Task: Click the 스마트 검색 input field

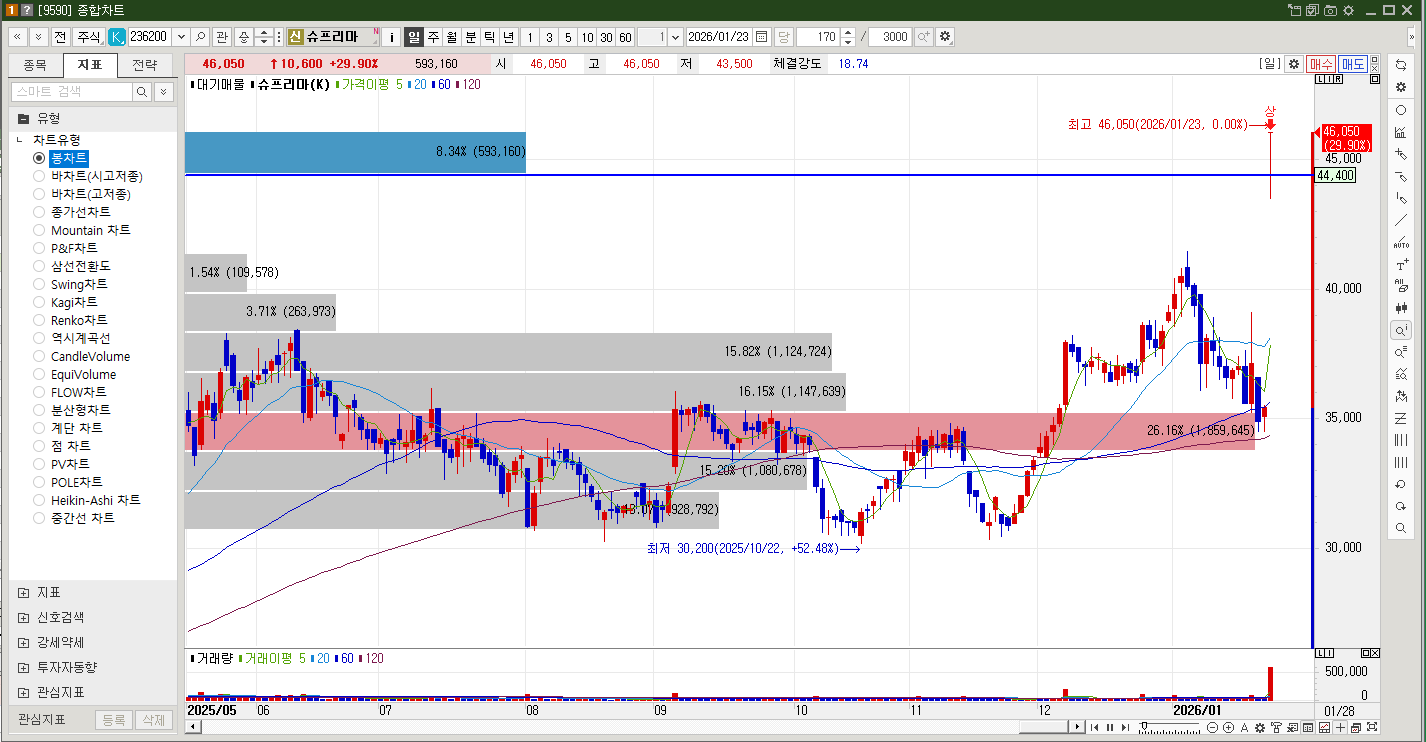Action: click(x=71, y=92)
